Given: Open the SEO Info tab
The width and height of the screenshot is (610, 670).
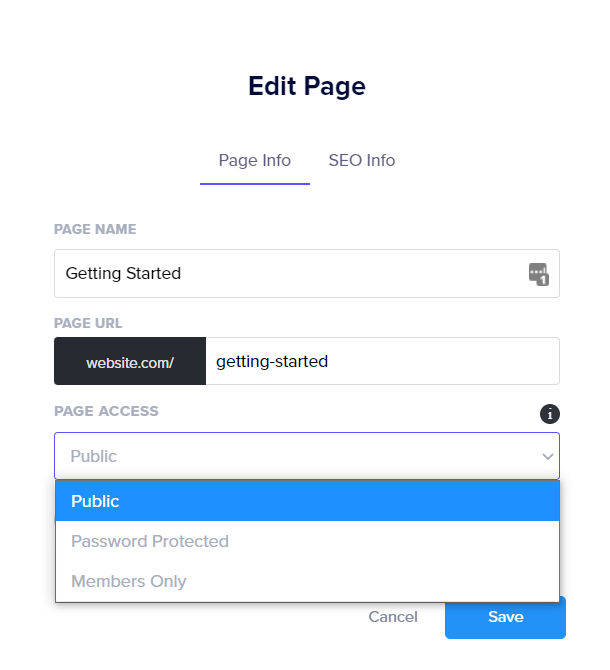Looking at the screenshot, I should click(361, 161).
